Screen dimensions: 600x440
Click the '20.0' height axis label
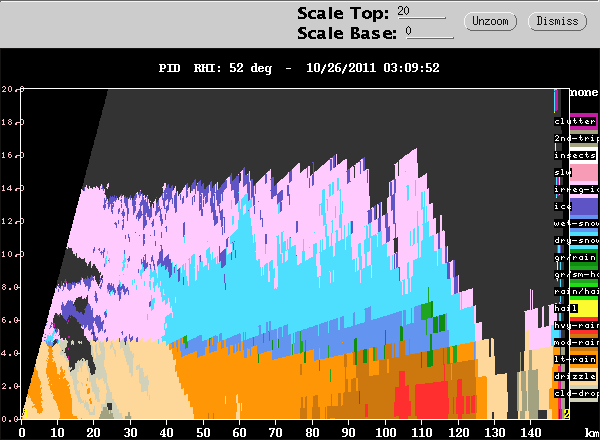[x=13, y=89]
